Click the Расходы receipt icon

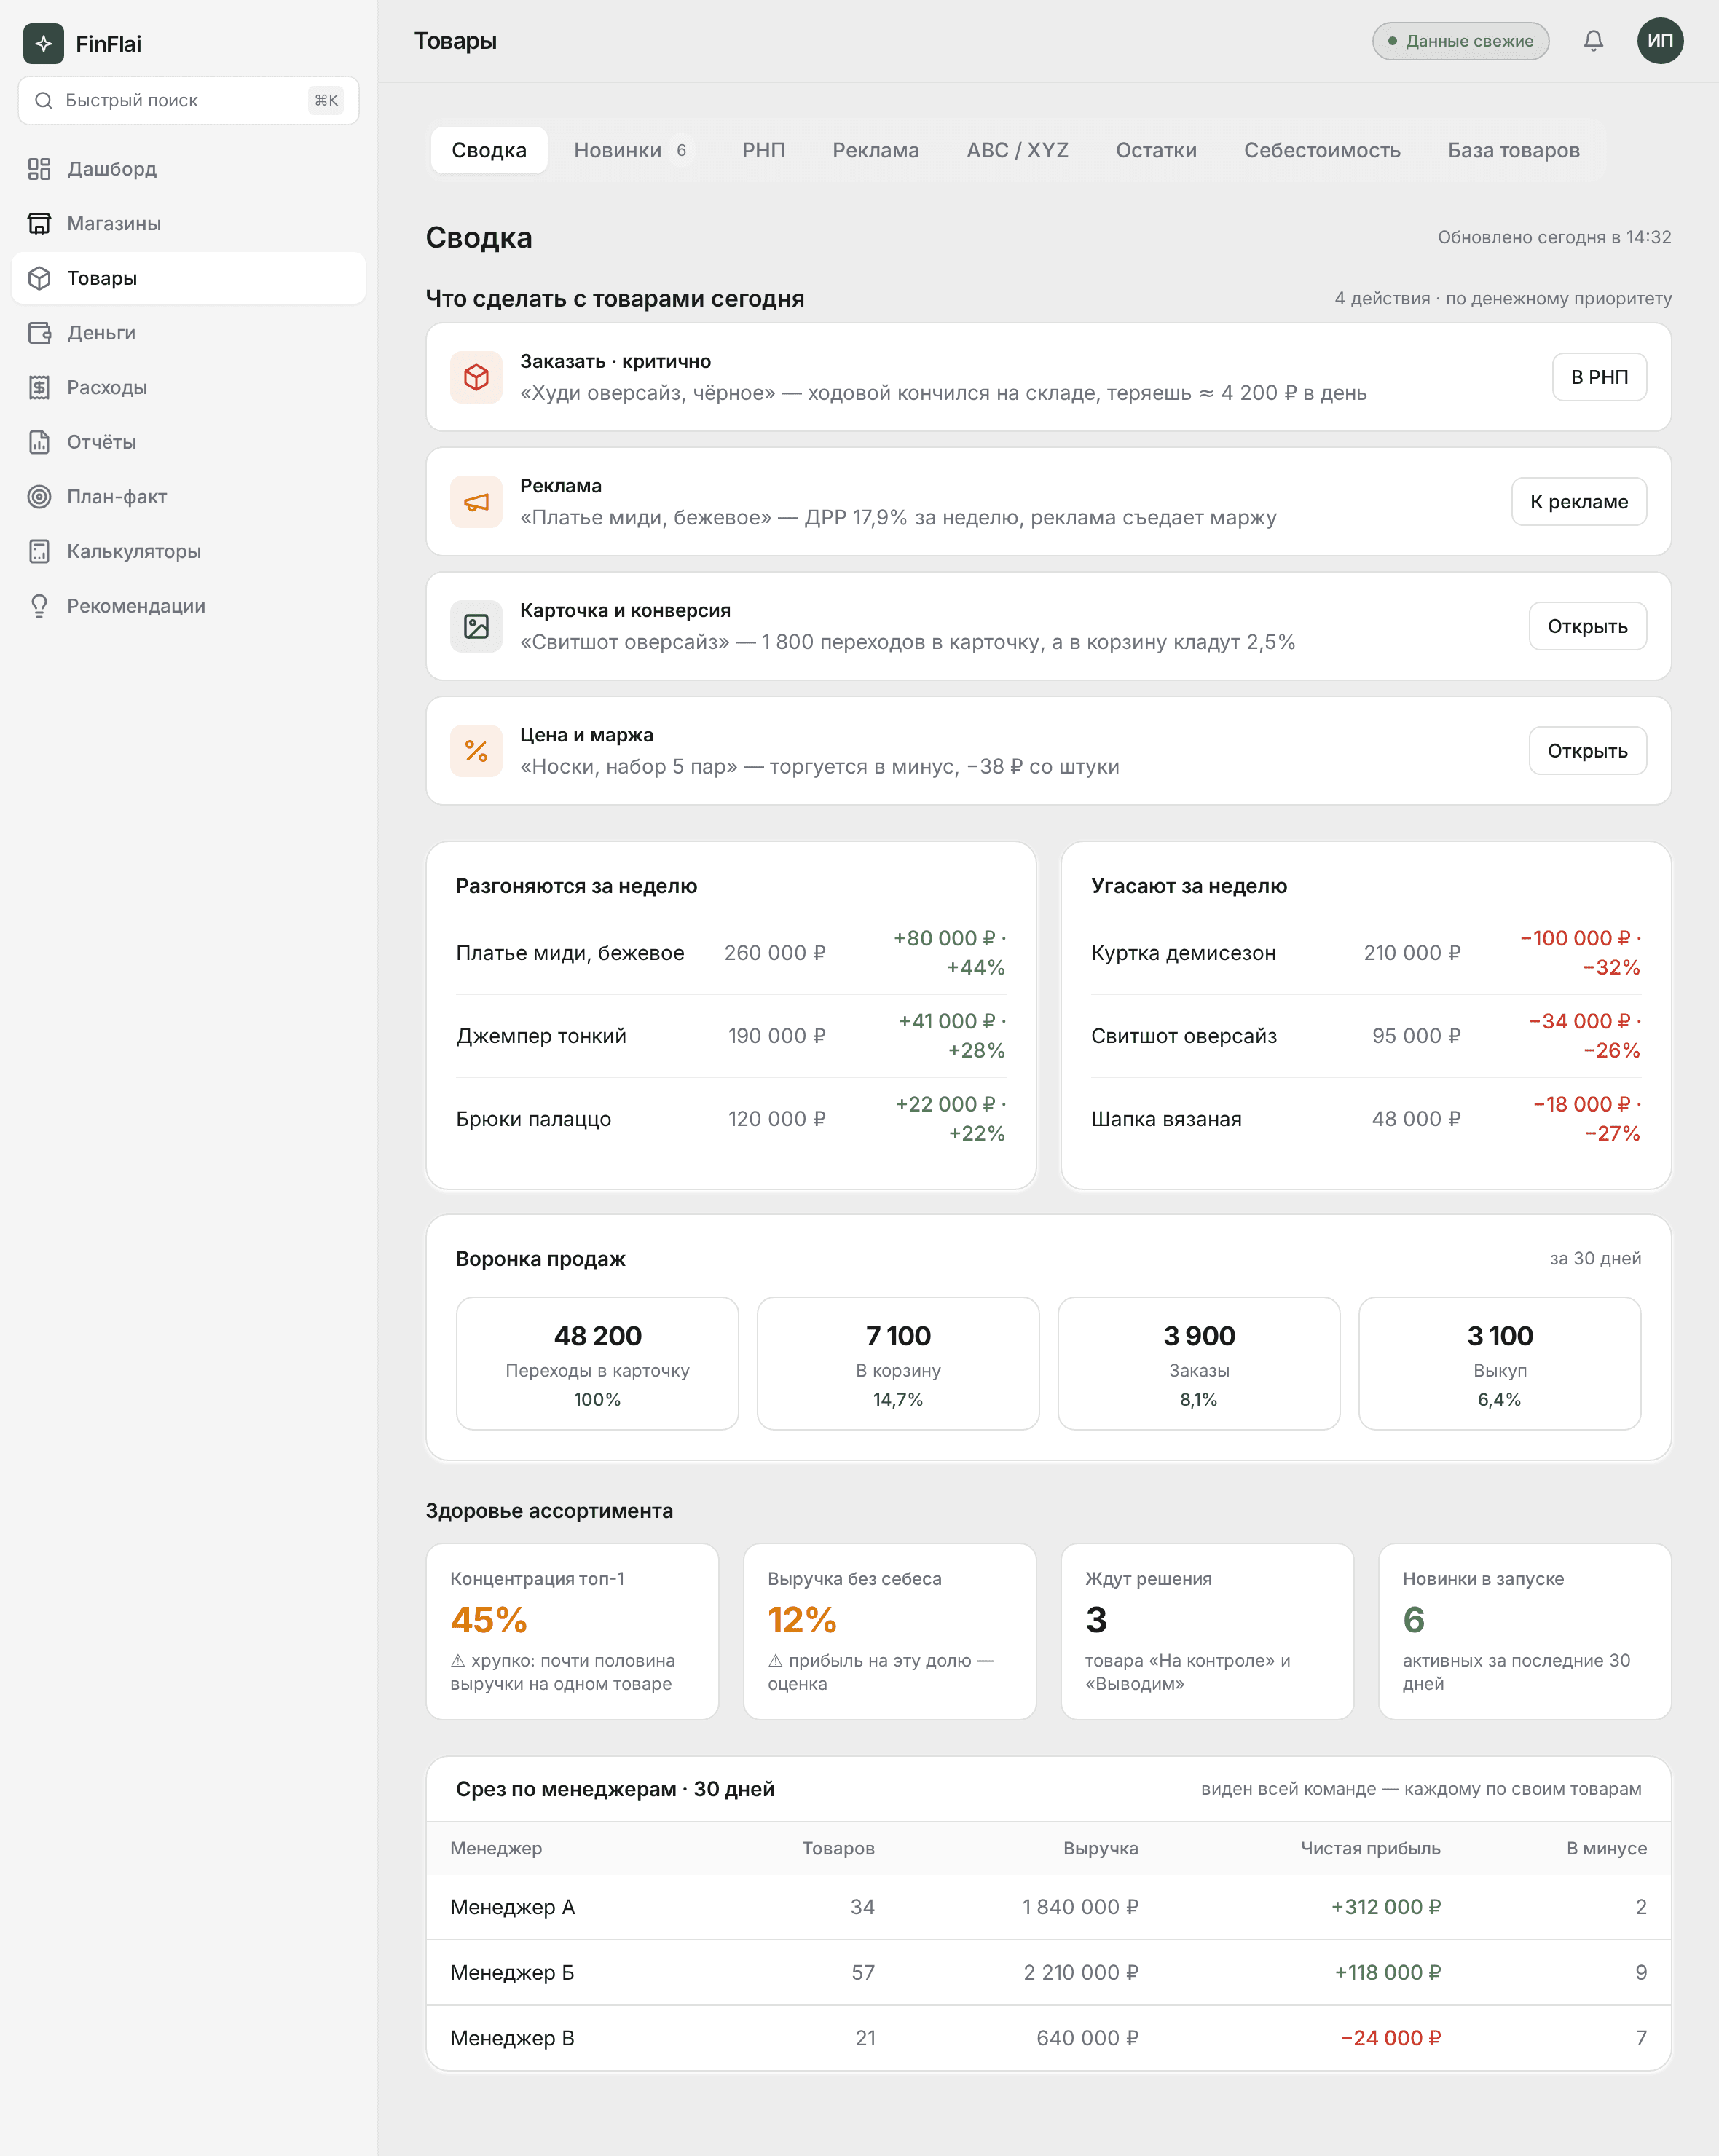(x=39, y=387)
